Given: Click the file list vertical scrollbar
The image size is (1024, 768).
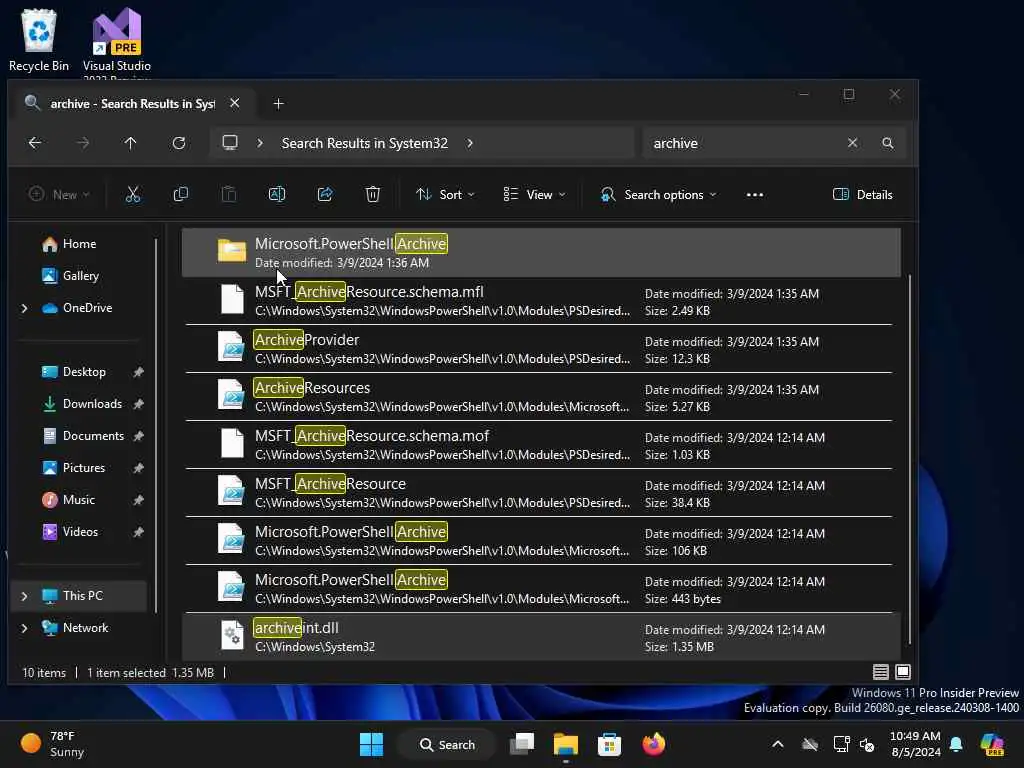Looking at the screenshot, I should (x=909, y=457).
